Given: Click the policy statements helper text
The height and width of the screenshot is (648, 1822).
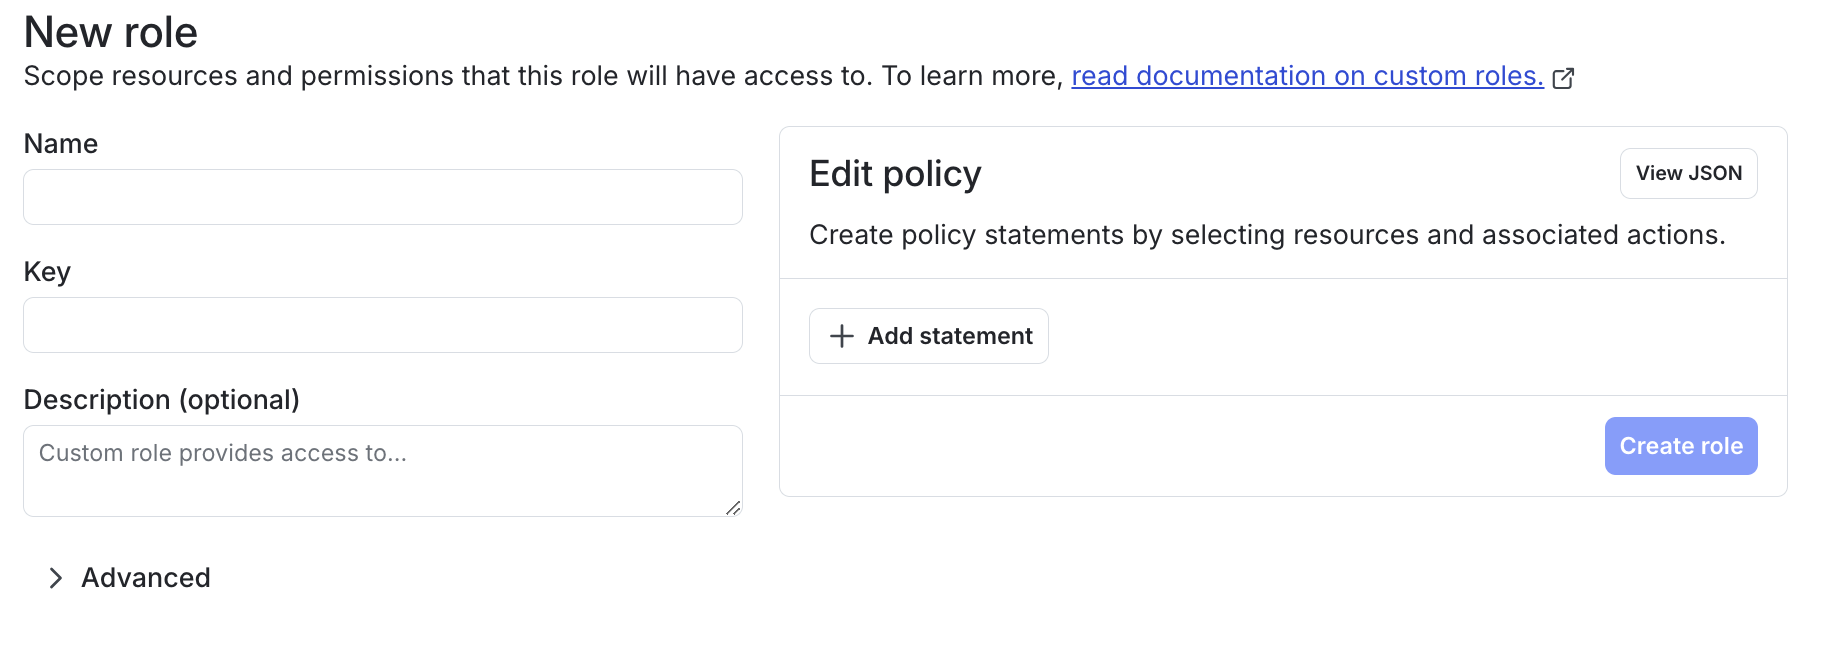Looking at the screenshot, I should tap(1267, 235).
